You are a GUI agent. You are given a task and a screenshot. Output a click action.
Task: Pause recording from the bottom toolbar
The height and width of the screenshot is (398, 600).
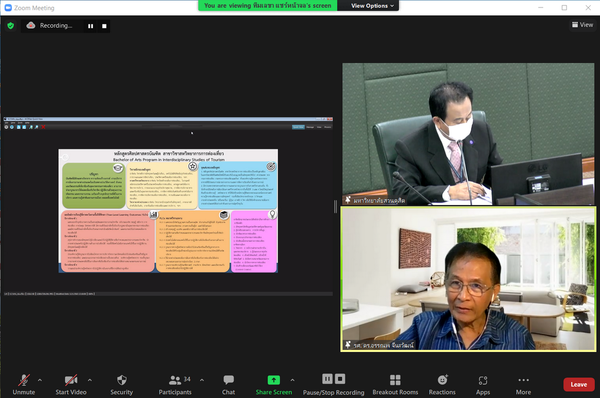327,379
